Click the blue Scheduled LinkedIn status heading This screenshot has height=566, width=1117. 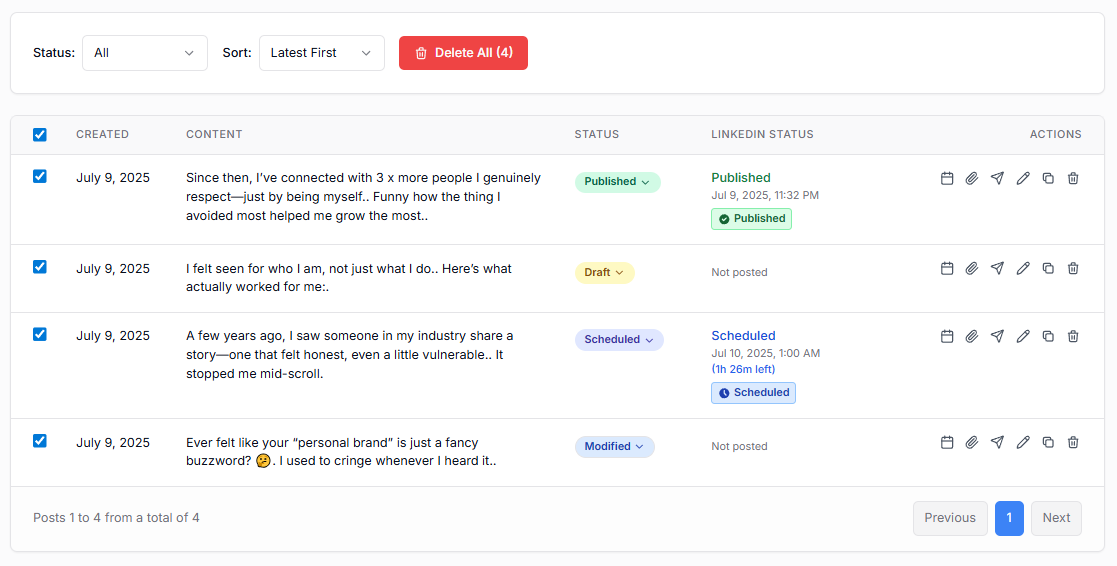[743, 335]
